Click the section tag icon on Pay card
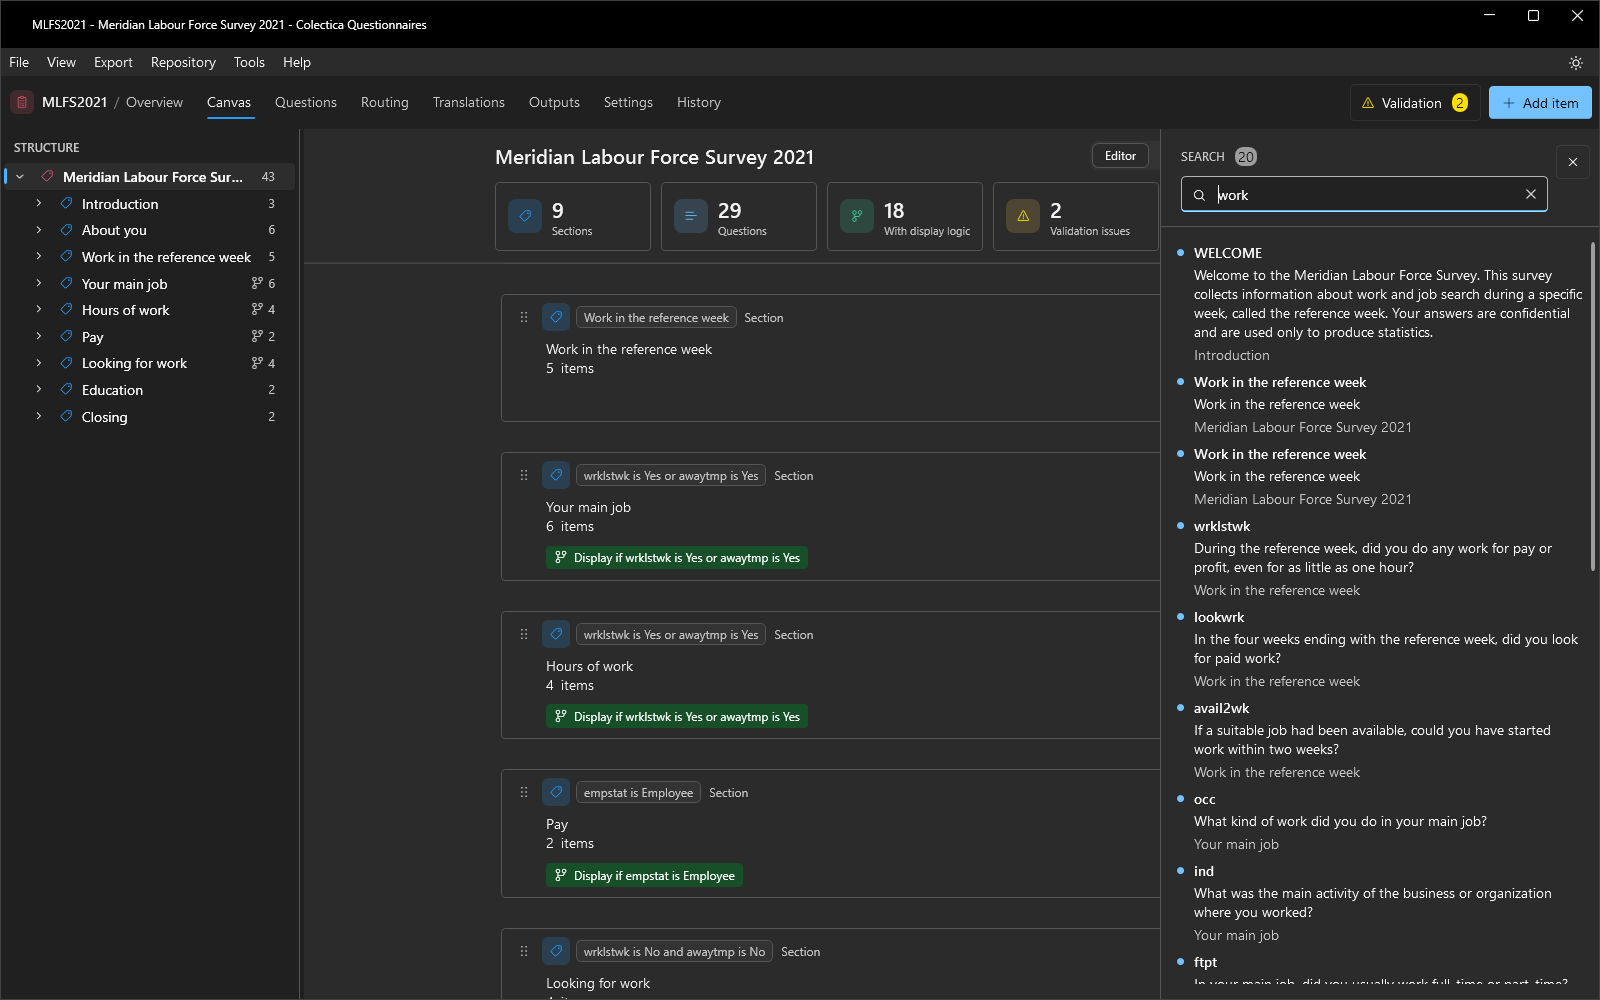 coord(556,792)
